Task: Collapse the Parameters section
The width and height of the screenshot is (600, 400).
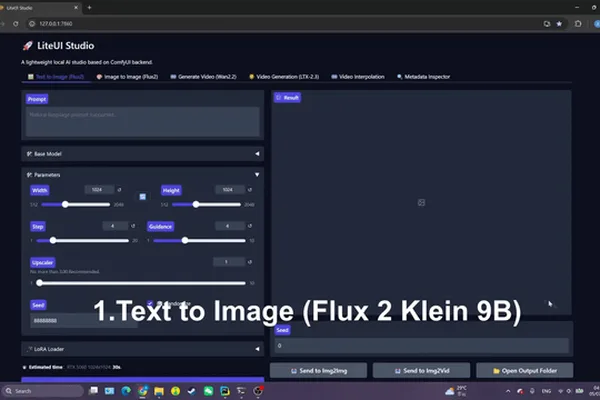Action: pyautogui.click(x=142, y=175)
